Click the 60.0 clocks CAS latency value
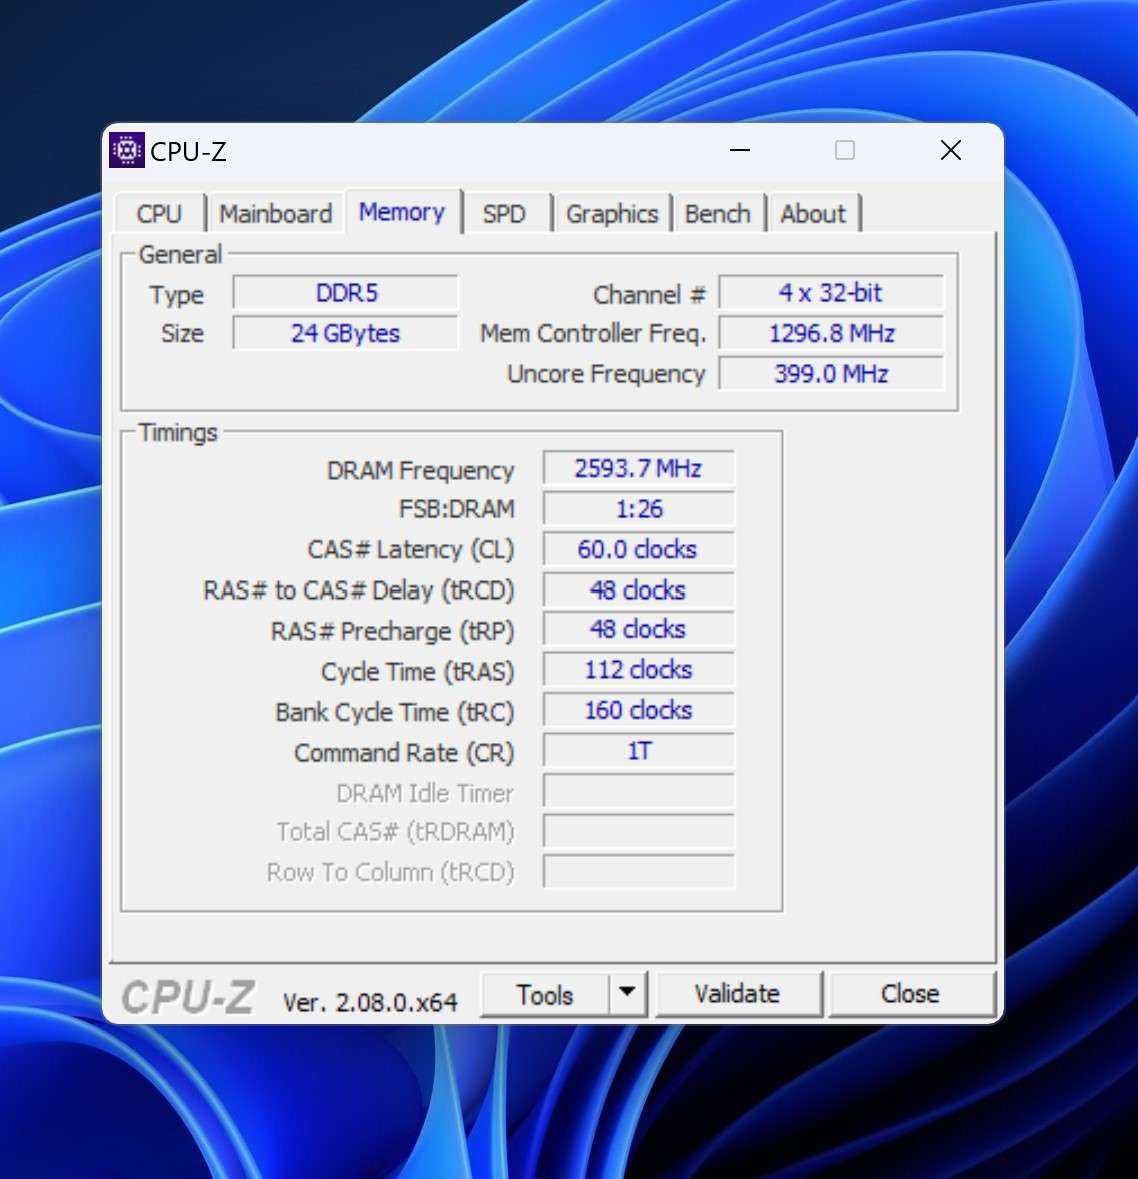The width and height of the screenshot is (1138, 1179). (x=639, y=550)
